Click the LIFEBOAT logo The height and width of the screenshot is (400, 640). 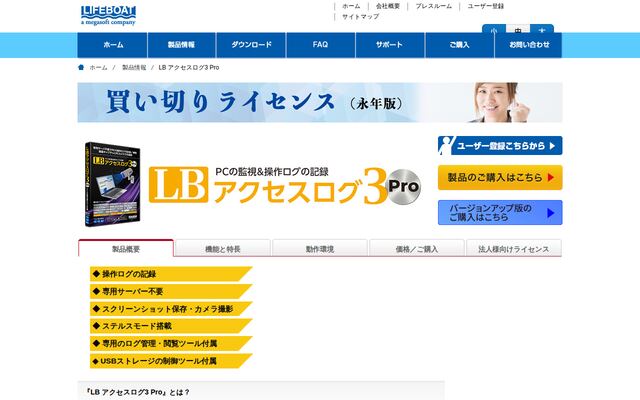coord(108,16)
